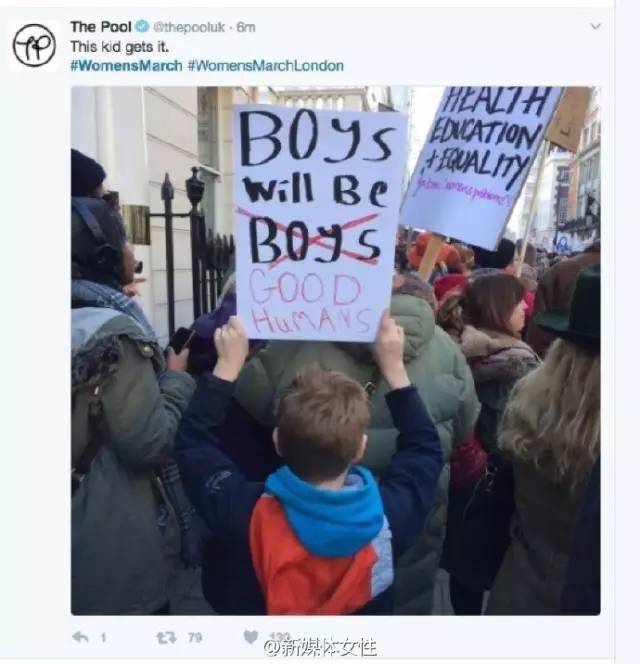Click the tweet text This kid gets it
This screenshot has height=664, width=640.
119,47
